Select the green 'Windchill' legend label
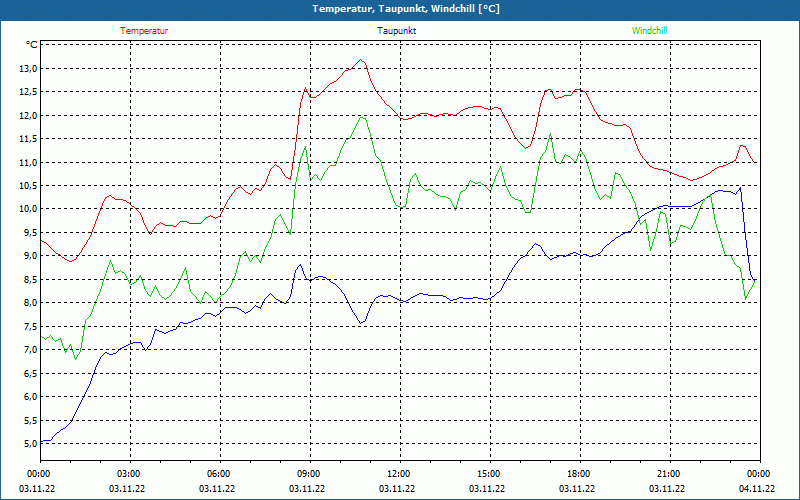 pyautogui.click(x=649, y=31)
